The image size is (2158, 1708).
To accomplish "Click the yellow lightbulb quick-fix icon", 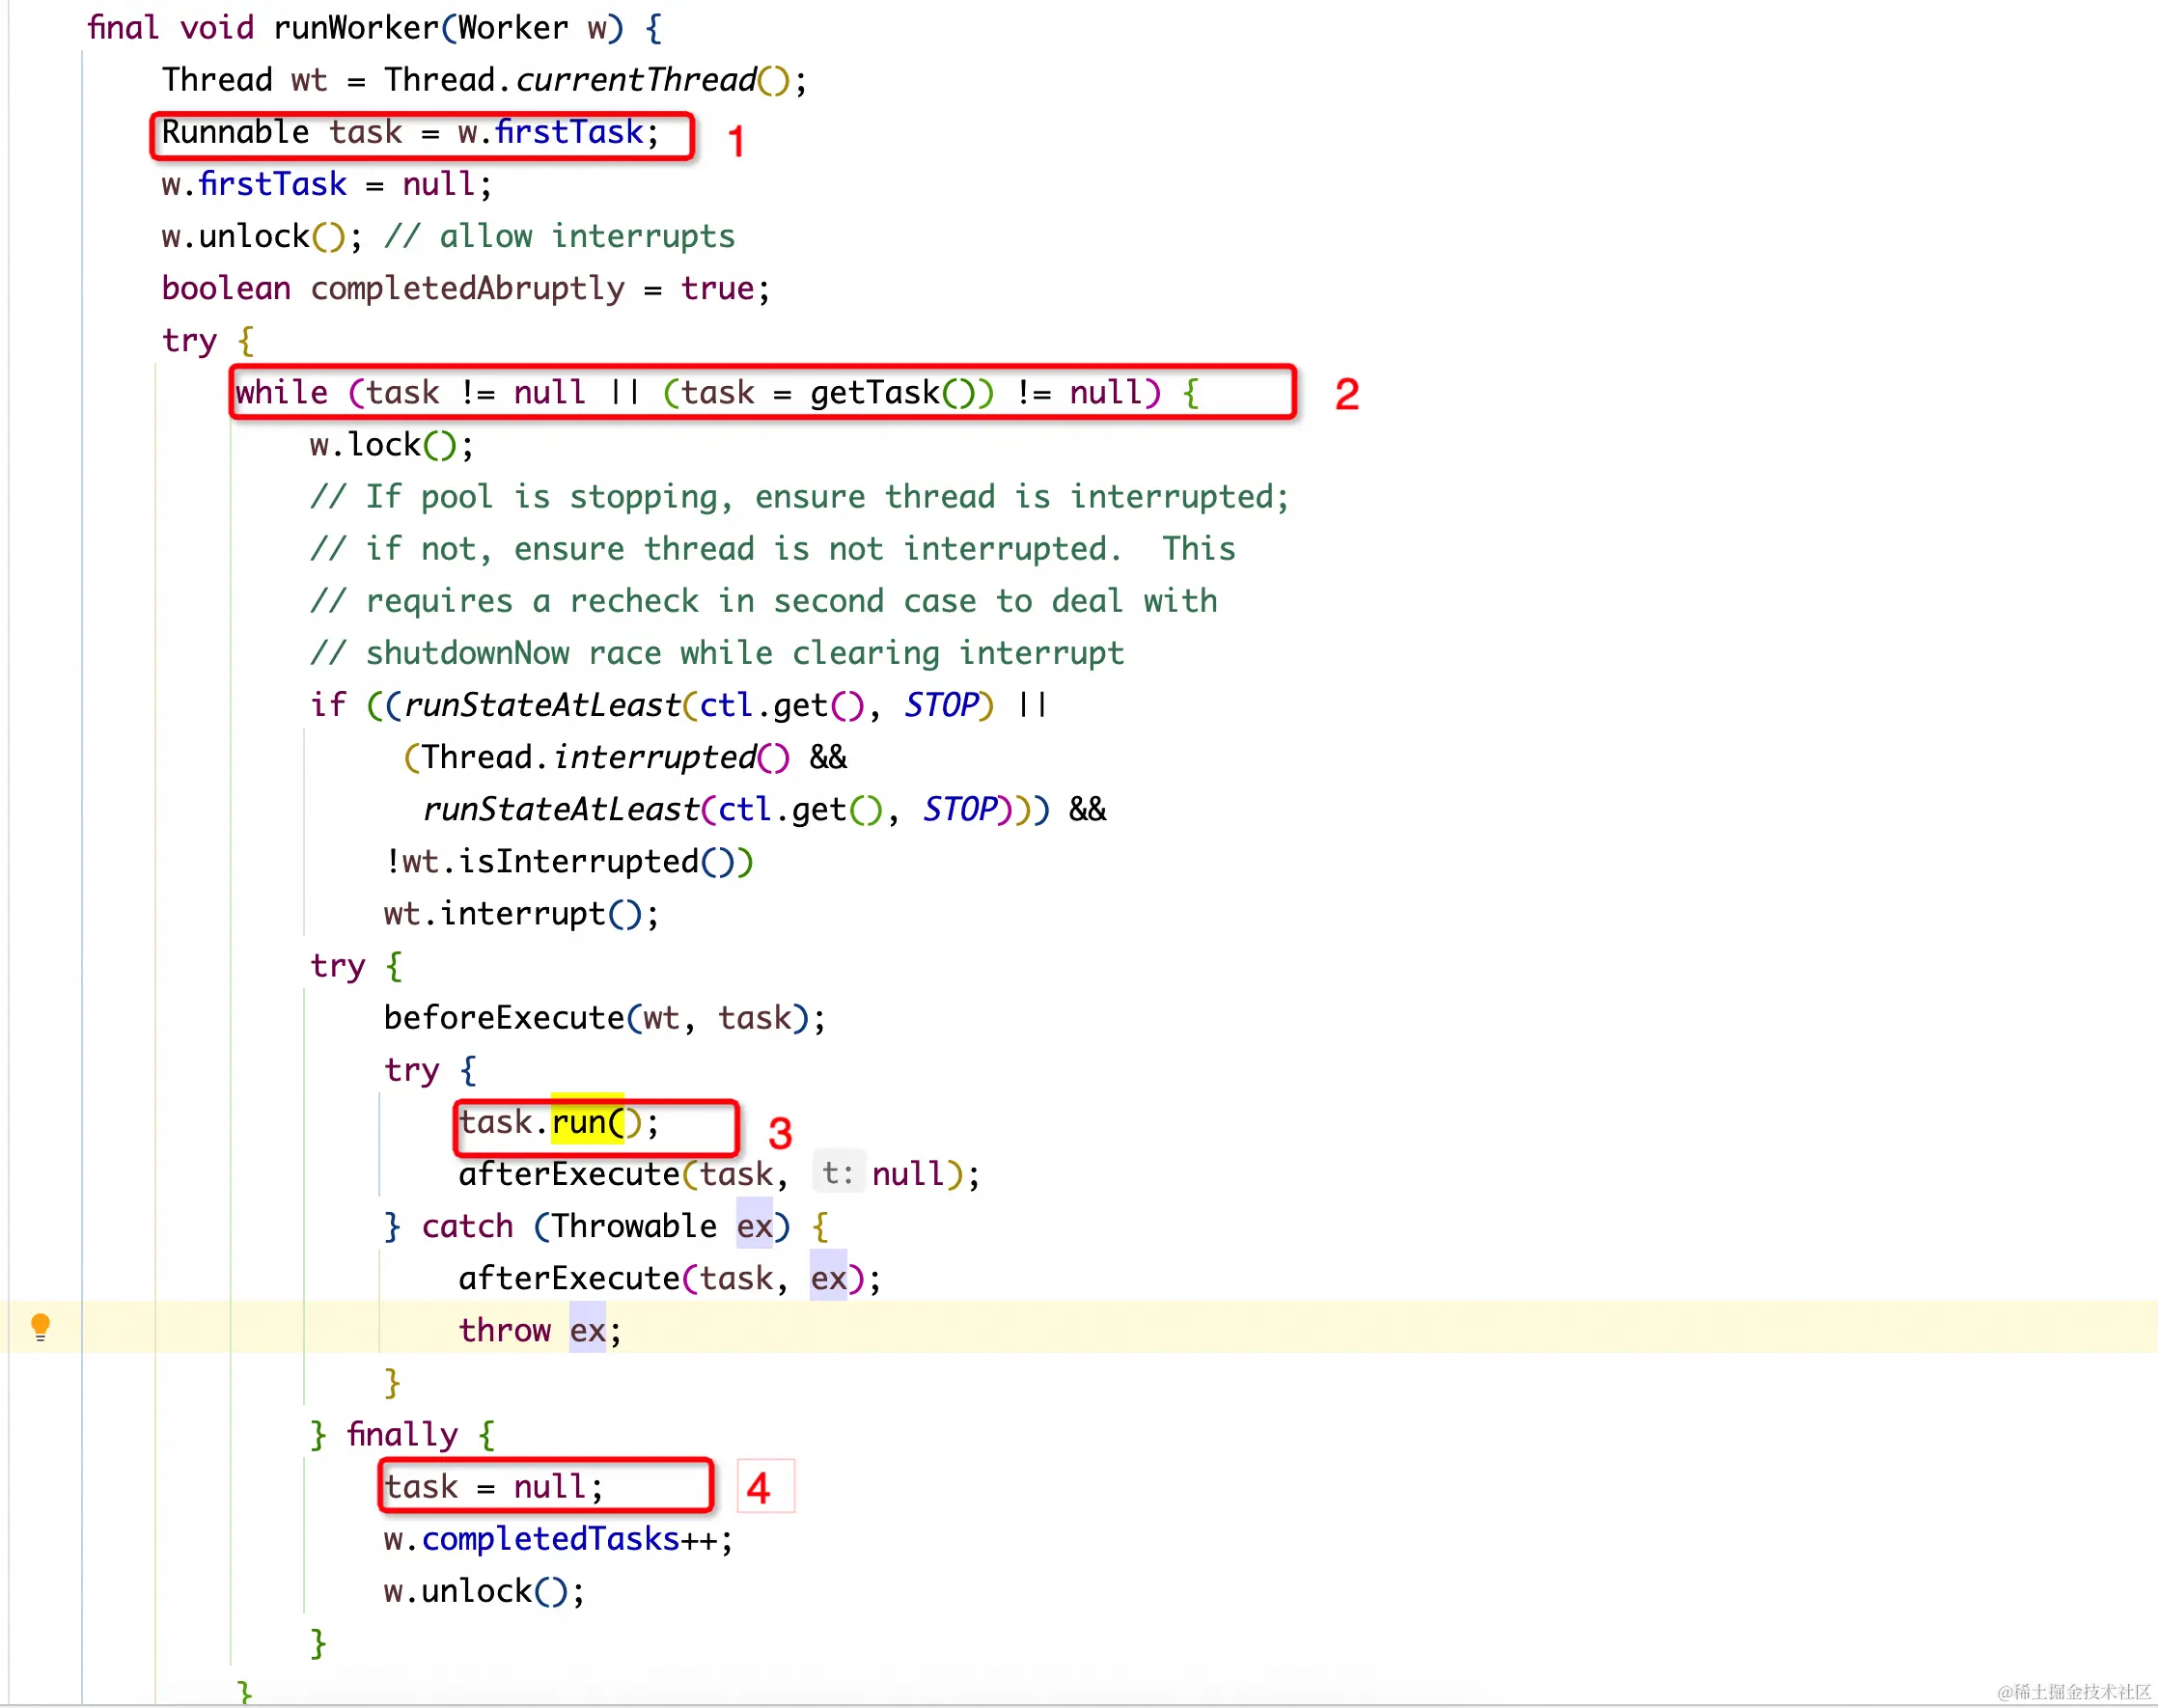I will [x=40, y=1327].
